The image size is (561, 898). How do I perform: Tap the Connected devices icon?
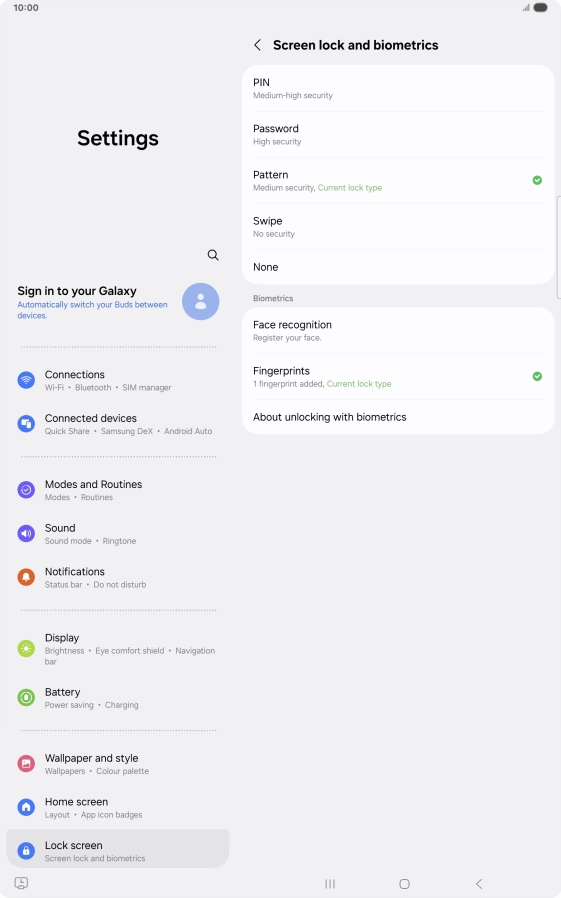26,424
